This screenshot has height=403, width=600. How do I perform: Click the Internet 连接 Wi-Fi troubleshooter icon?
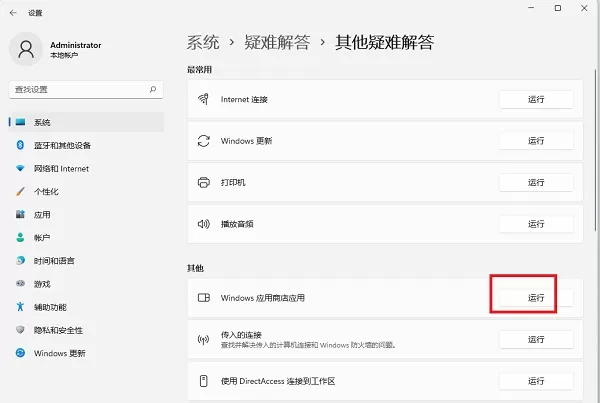203,99
